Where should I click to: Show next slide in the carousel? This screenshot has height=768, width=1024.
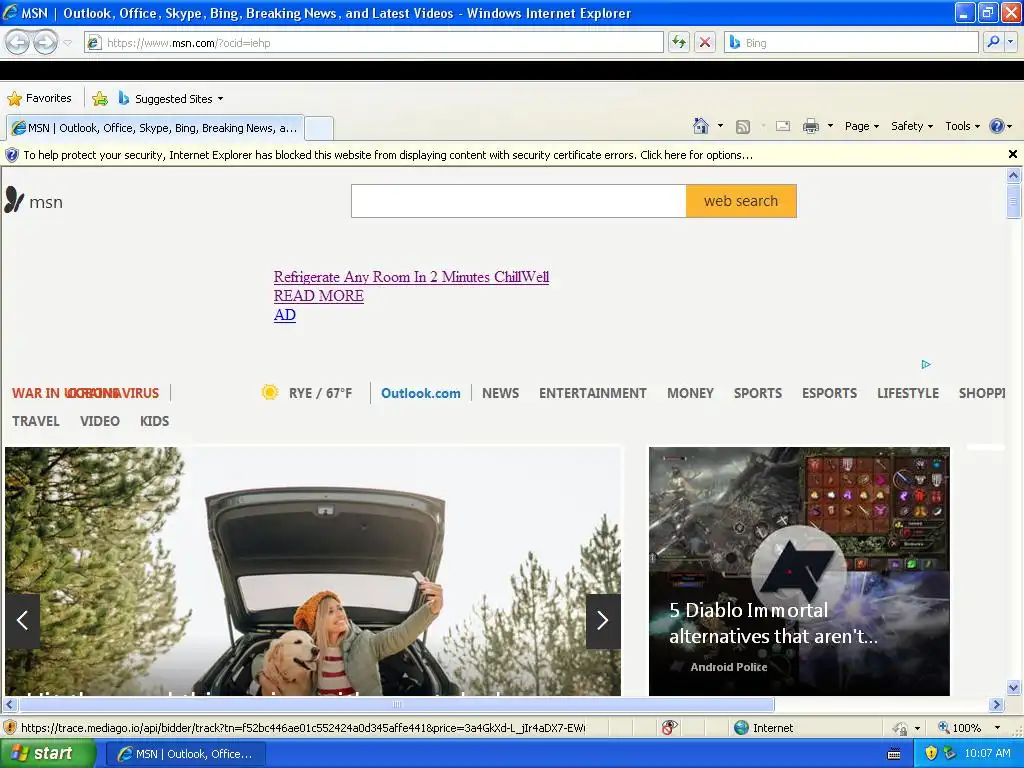pos(603,620)
